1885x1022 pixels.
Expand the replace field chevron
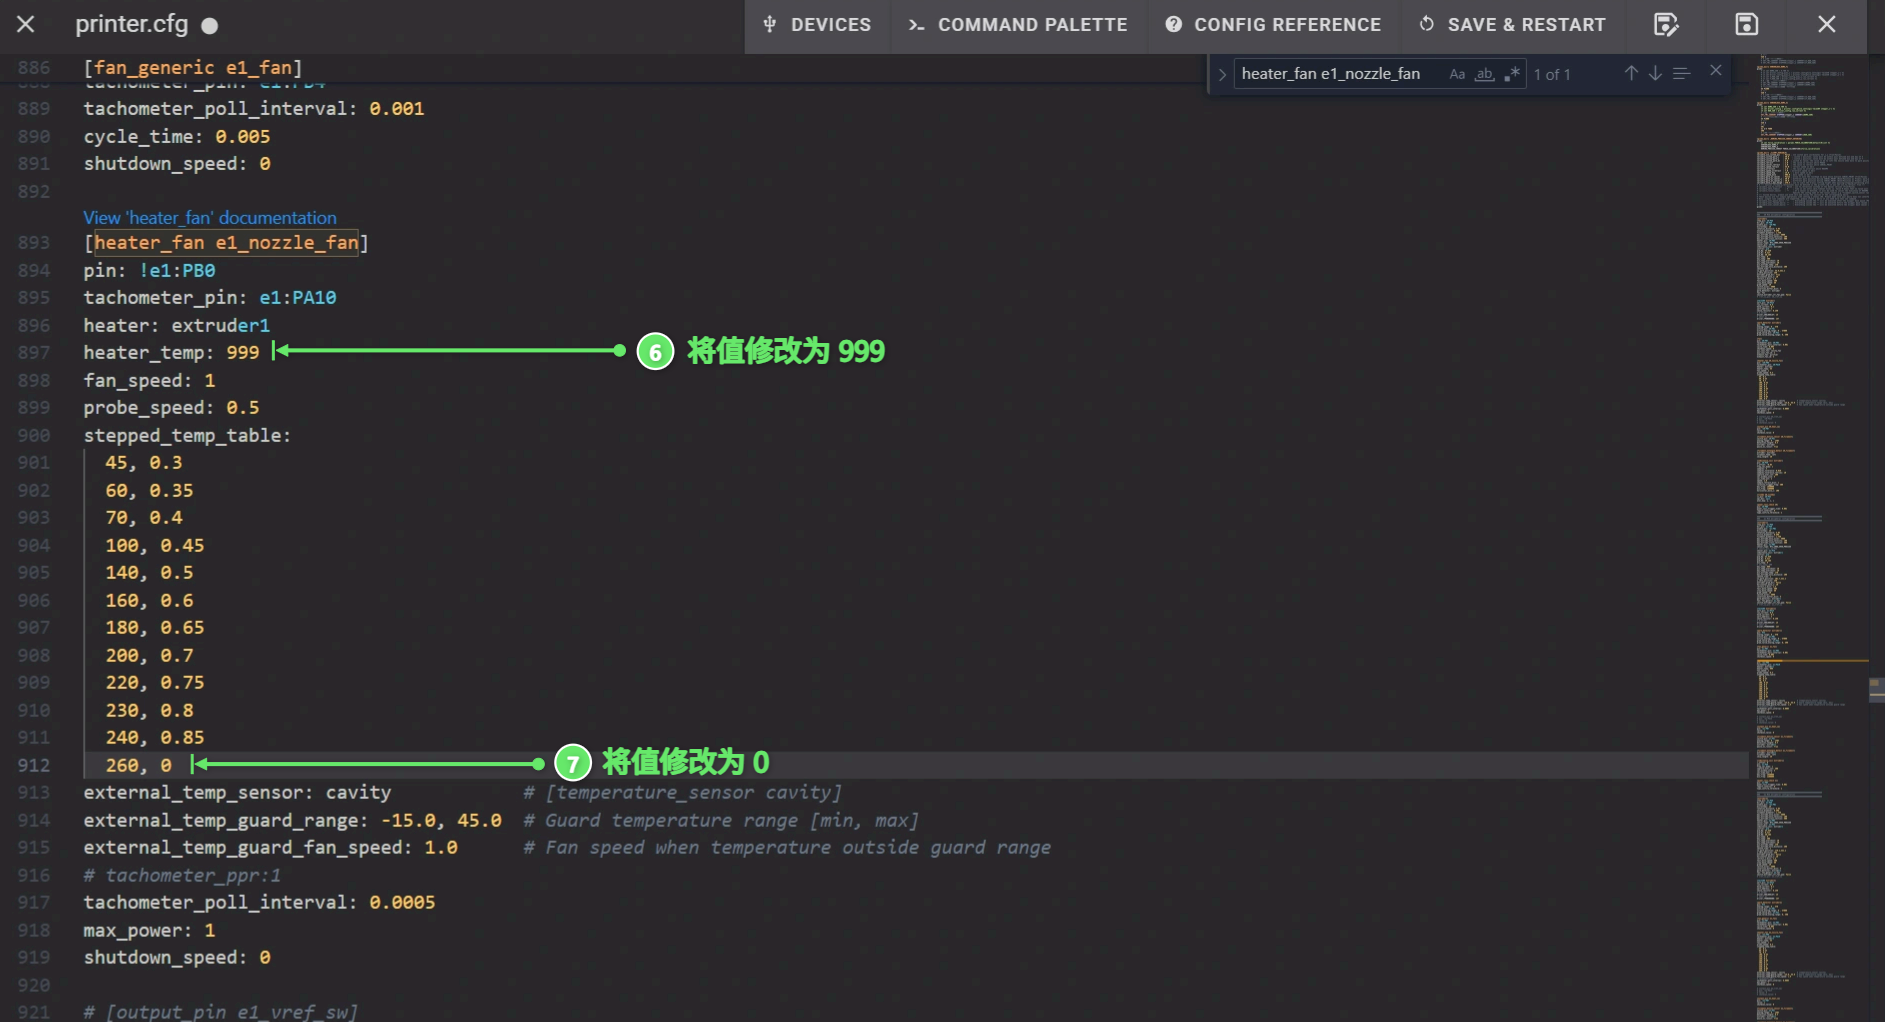point(1221,75)
